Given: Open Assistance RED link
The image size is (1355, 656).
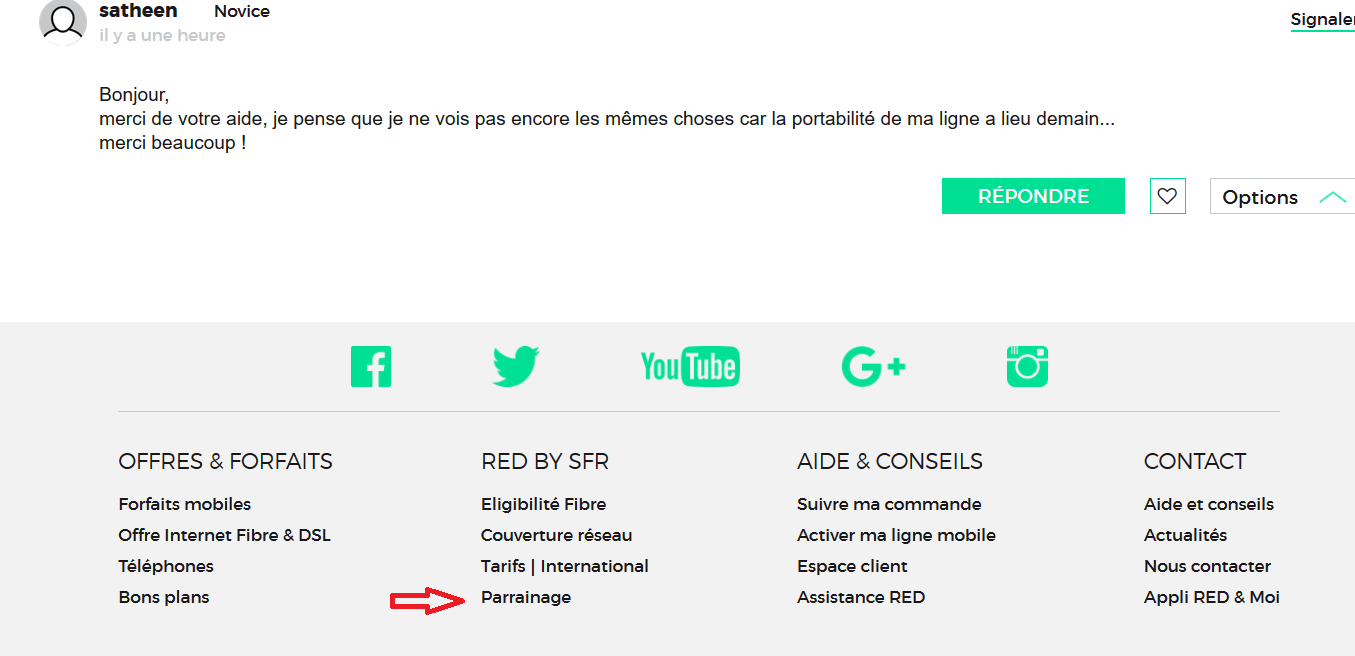Looking at the screenshot, I should (x=861, y=597).
